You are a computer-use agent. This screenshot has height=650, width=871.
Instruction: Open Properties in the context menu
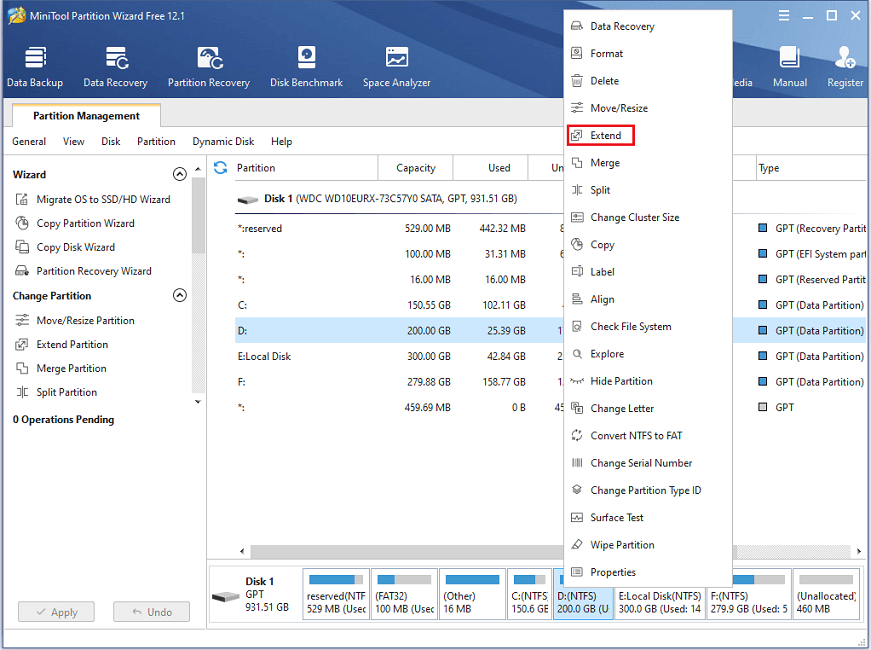[648, 572]
